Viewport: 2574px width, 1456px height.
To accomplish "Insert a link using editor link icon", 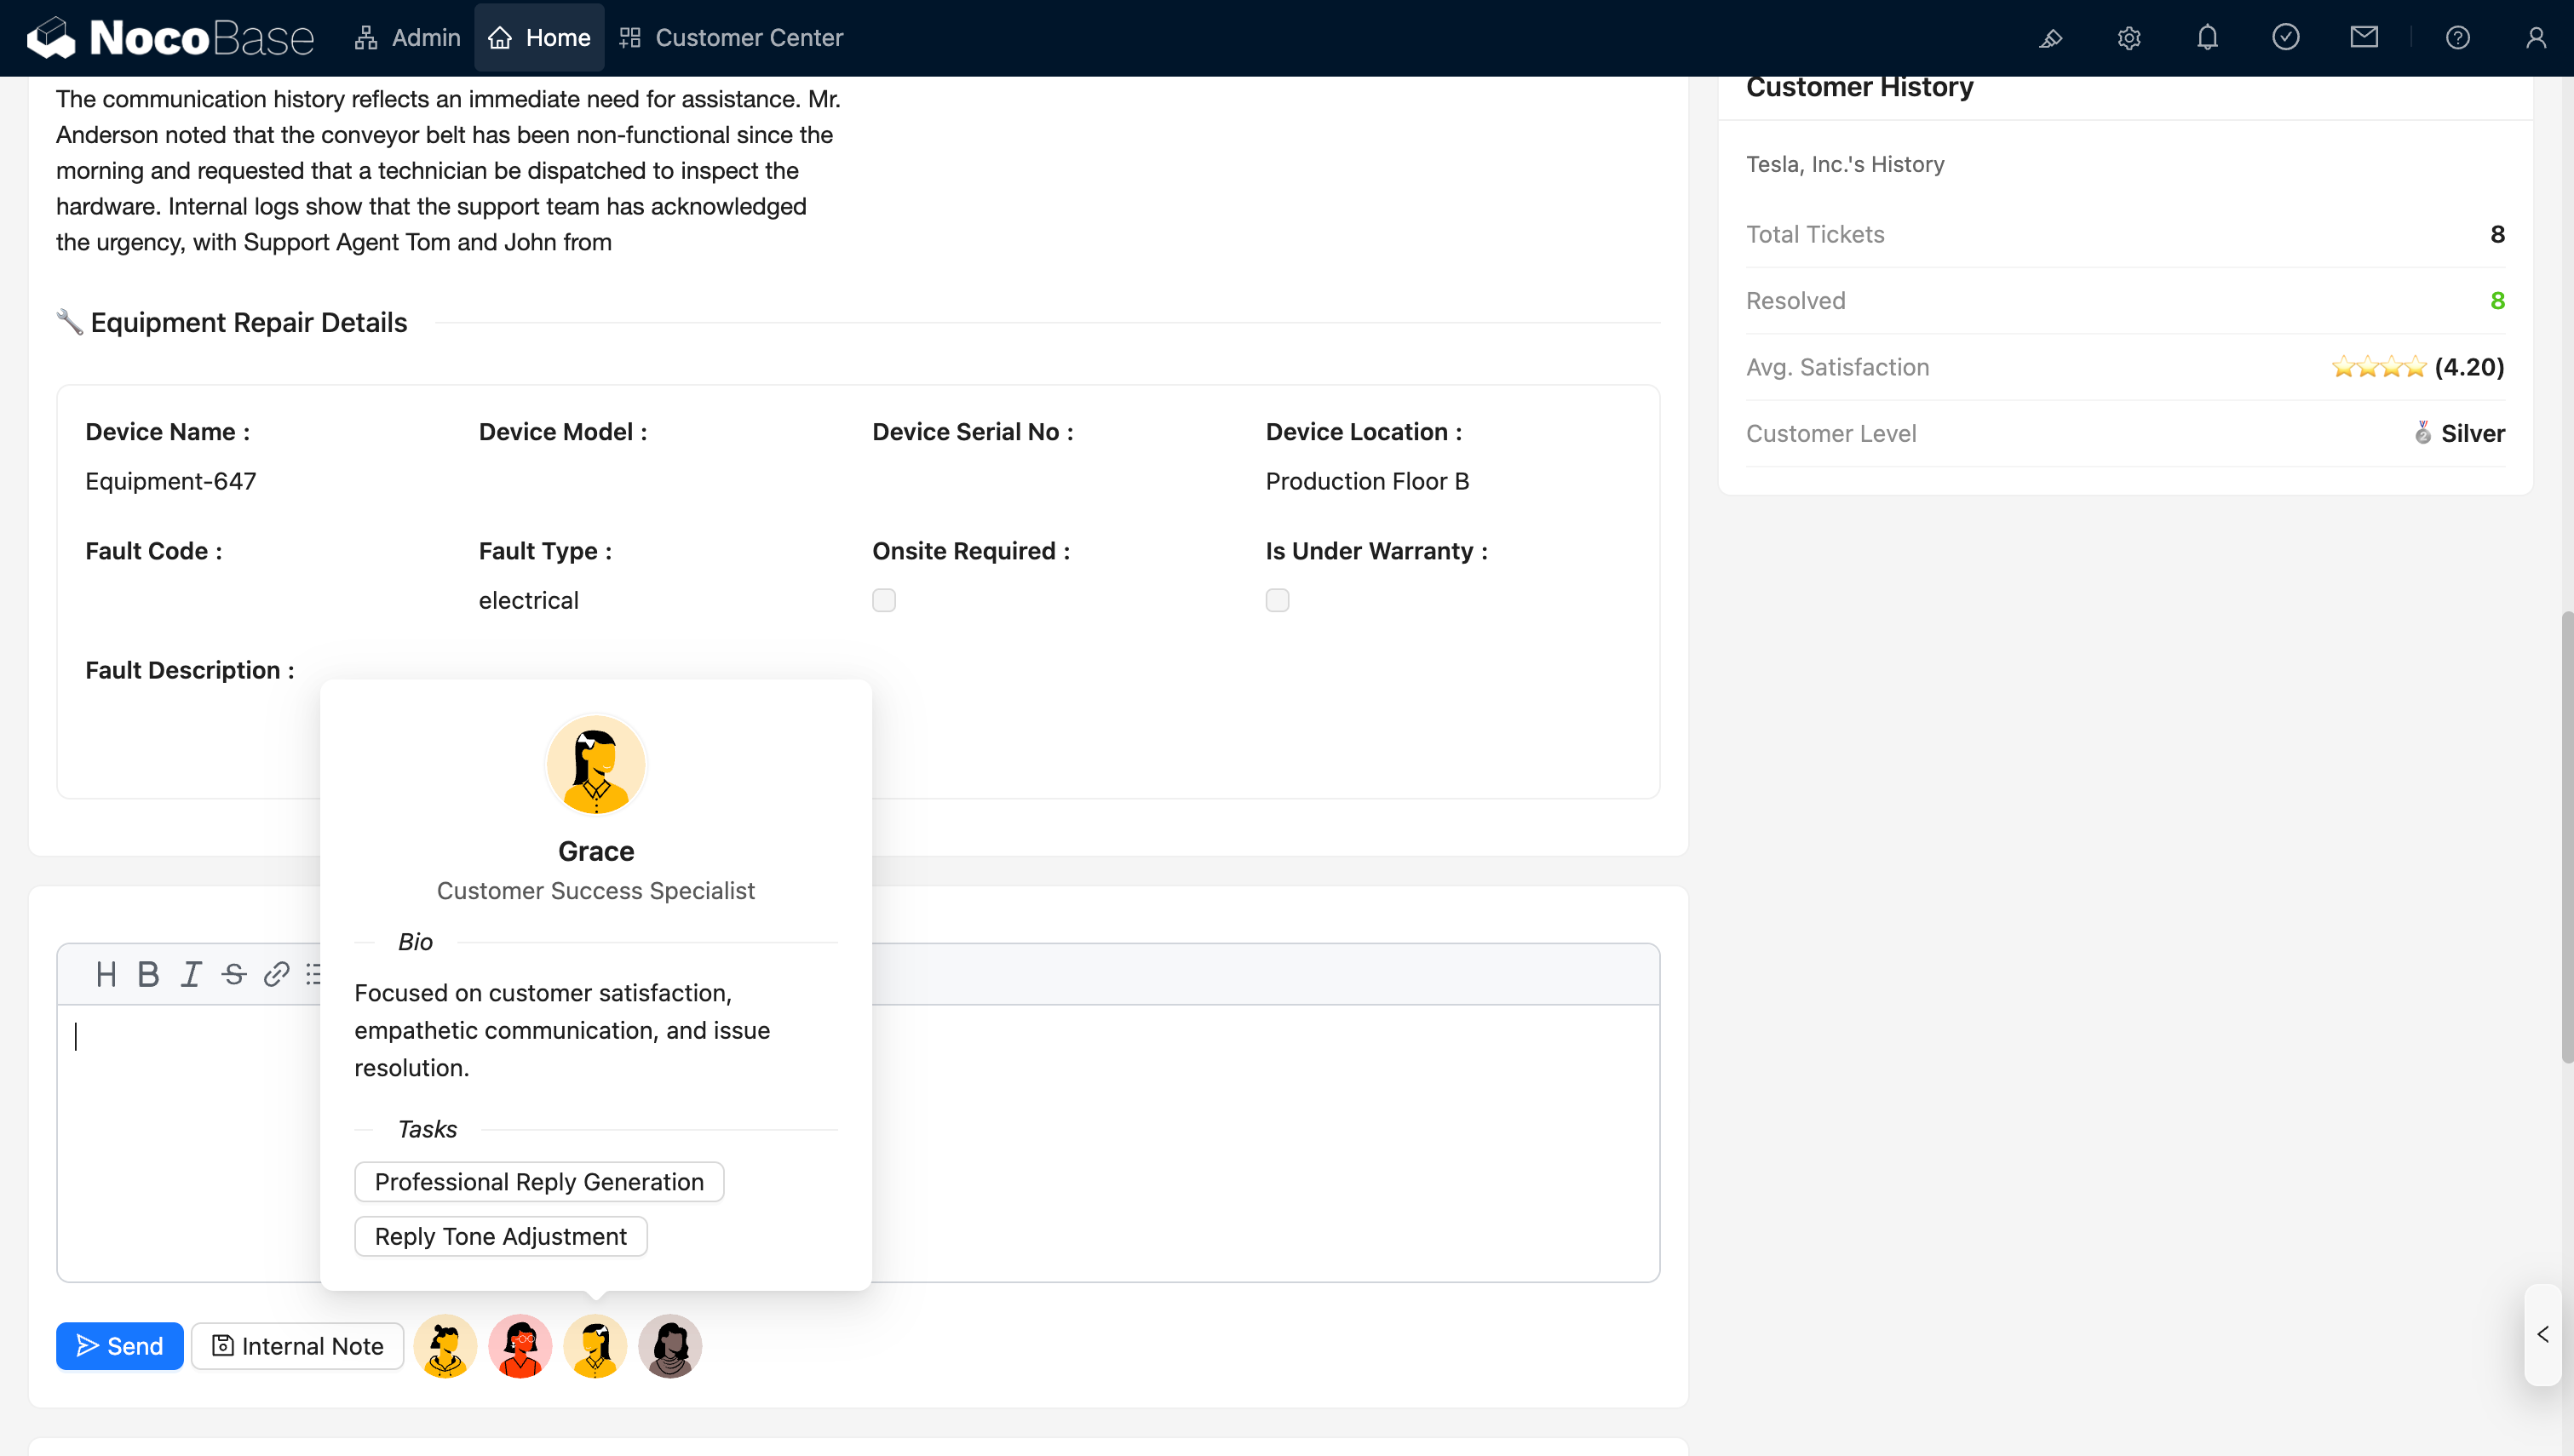I will click(x=276, y=974).
